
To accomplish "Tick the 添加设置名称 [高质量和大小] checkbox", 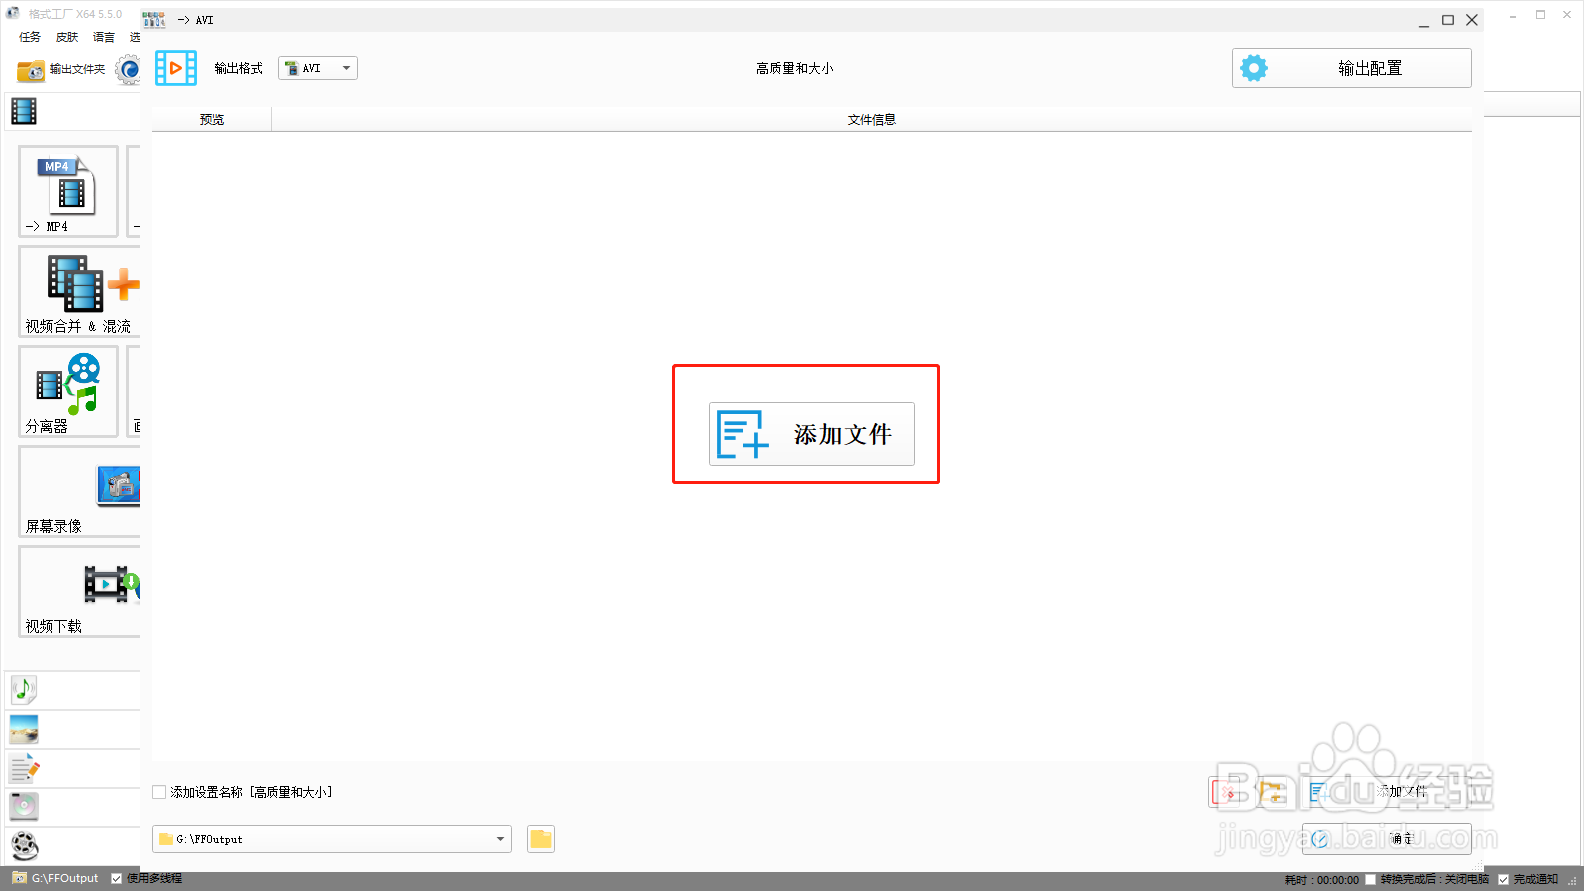I will [x=159, y=792].
